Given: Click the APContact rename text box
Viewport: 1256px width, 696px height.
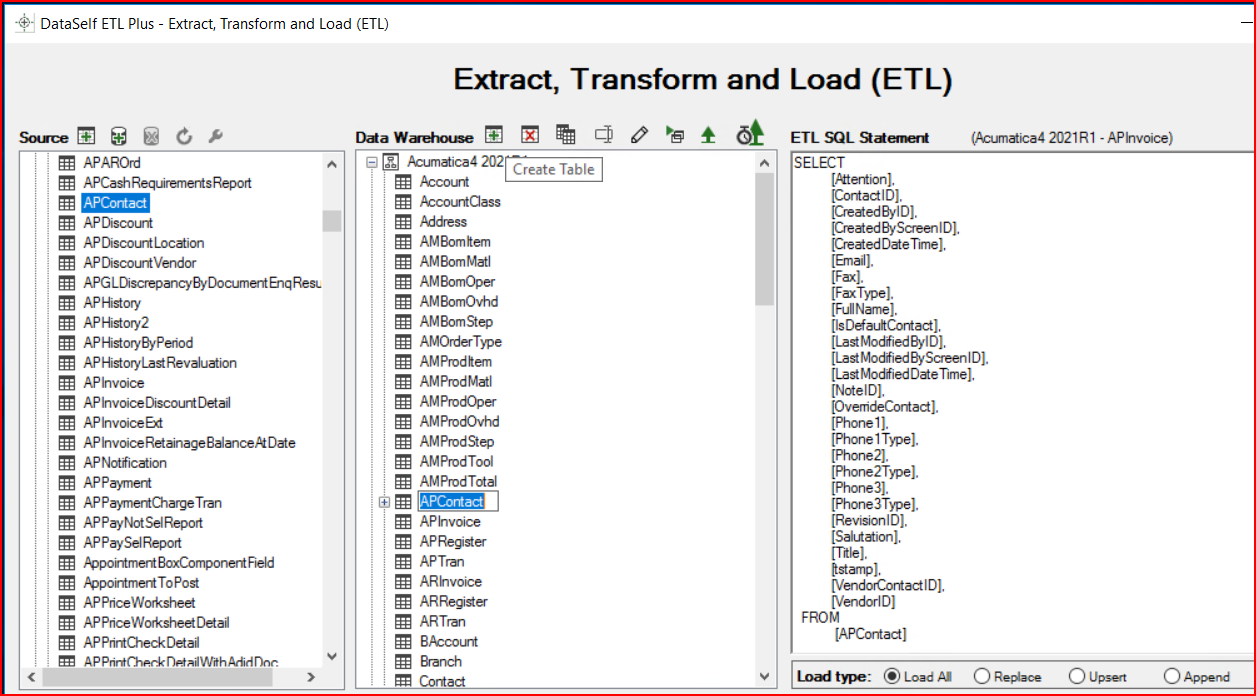Looking at the screenshot, I should click(457, 501).
